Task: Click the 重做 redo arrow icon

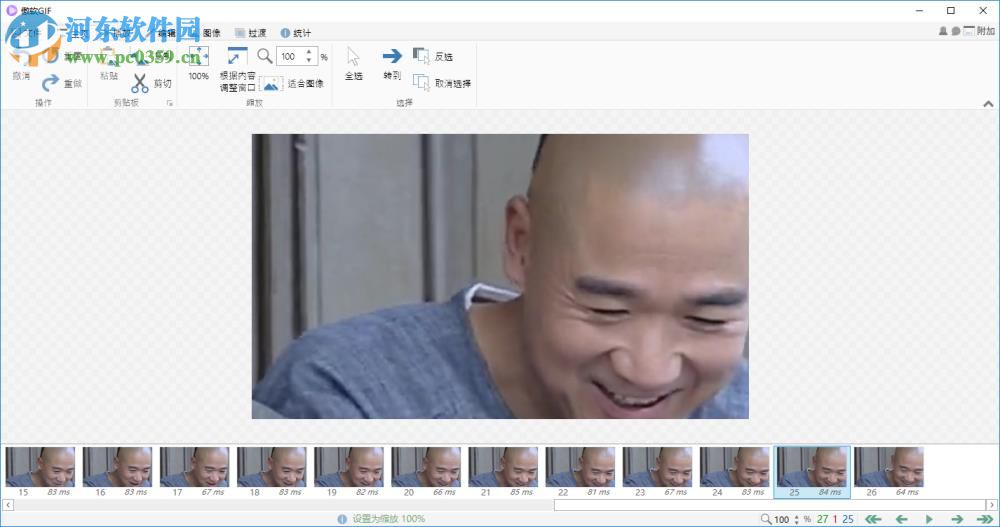Action: pos(50,83)
